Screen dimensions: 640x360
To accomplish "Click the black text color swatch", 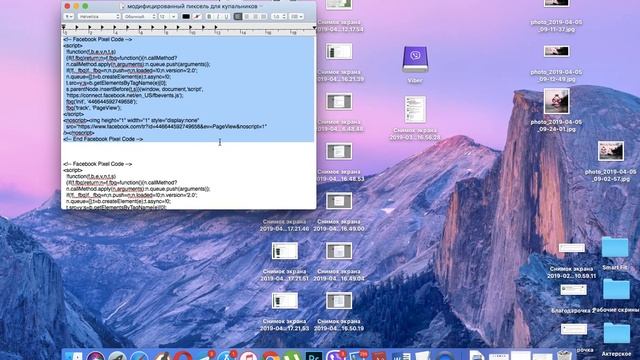I will pos(186,16).
